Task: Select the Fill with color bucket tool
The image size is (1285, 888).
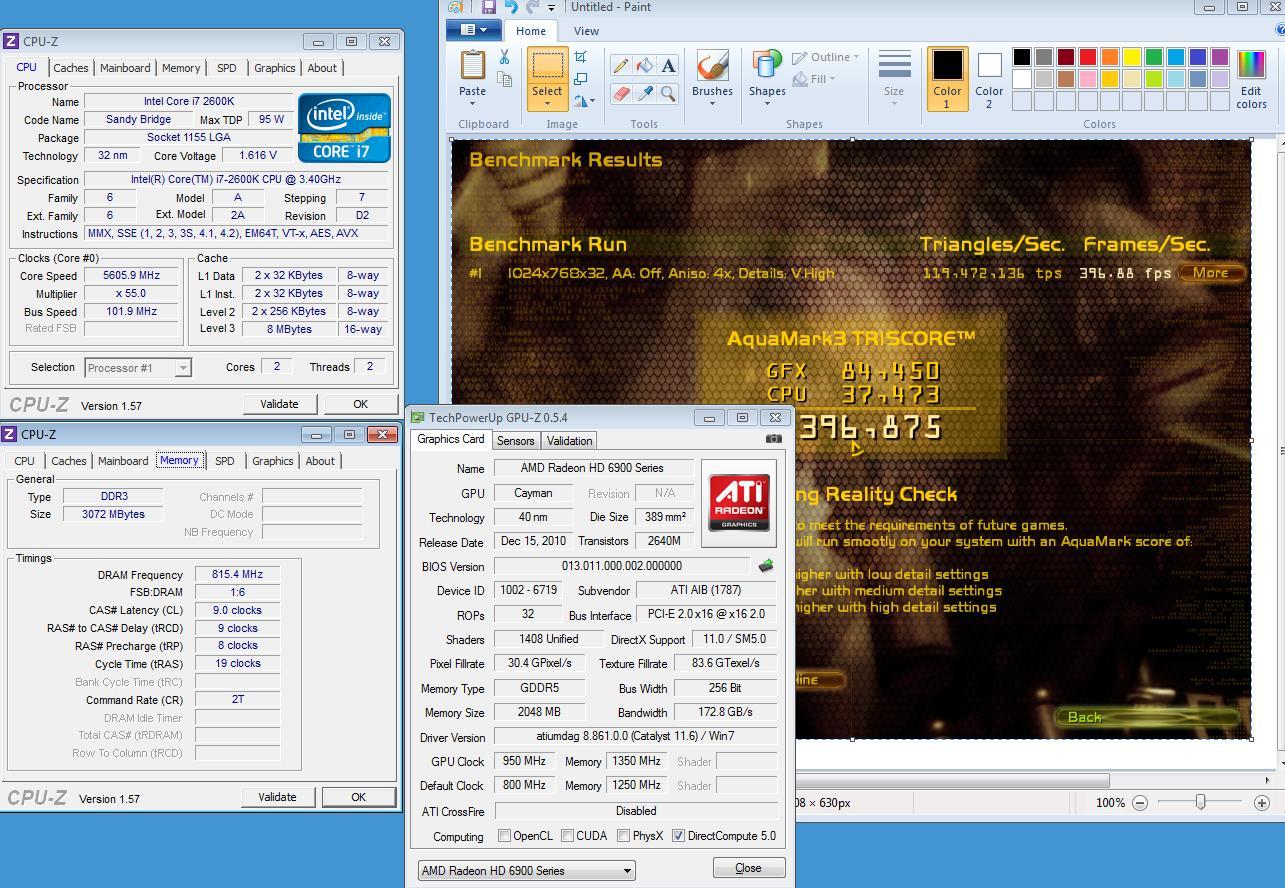Action: click(x=644, y=66)
